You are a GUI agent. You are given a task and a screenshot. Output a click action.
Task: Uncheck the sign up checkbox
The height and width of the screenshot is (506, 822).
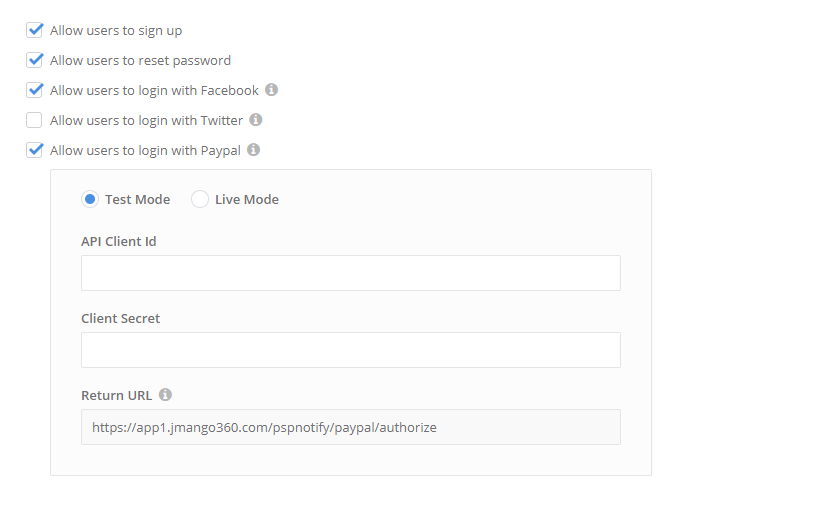[35, 30]
